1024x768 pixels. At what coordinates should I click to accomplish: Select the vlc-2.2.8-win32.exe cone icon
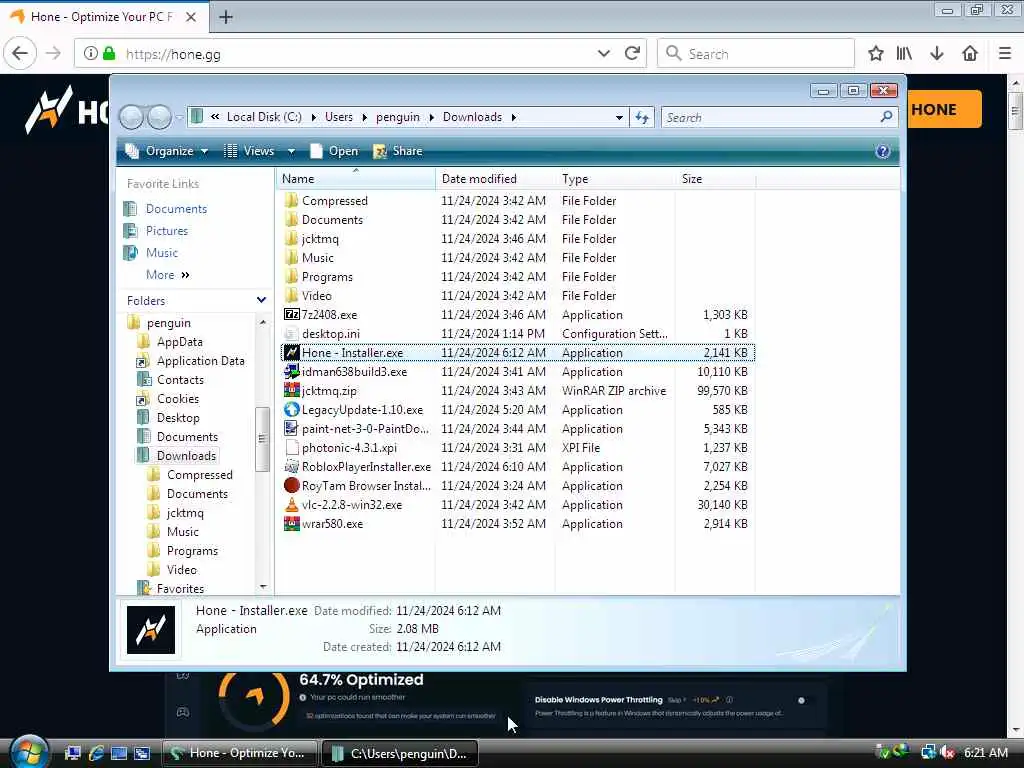click(x=291, y=504)
